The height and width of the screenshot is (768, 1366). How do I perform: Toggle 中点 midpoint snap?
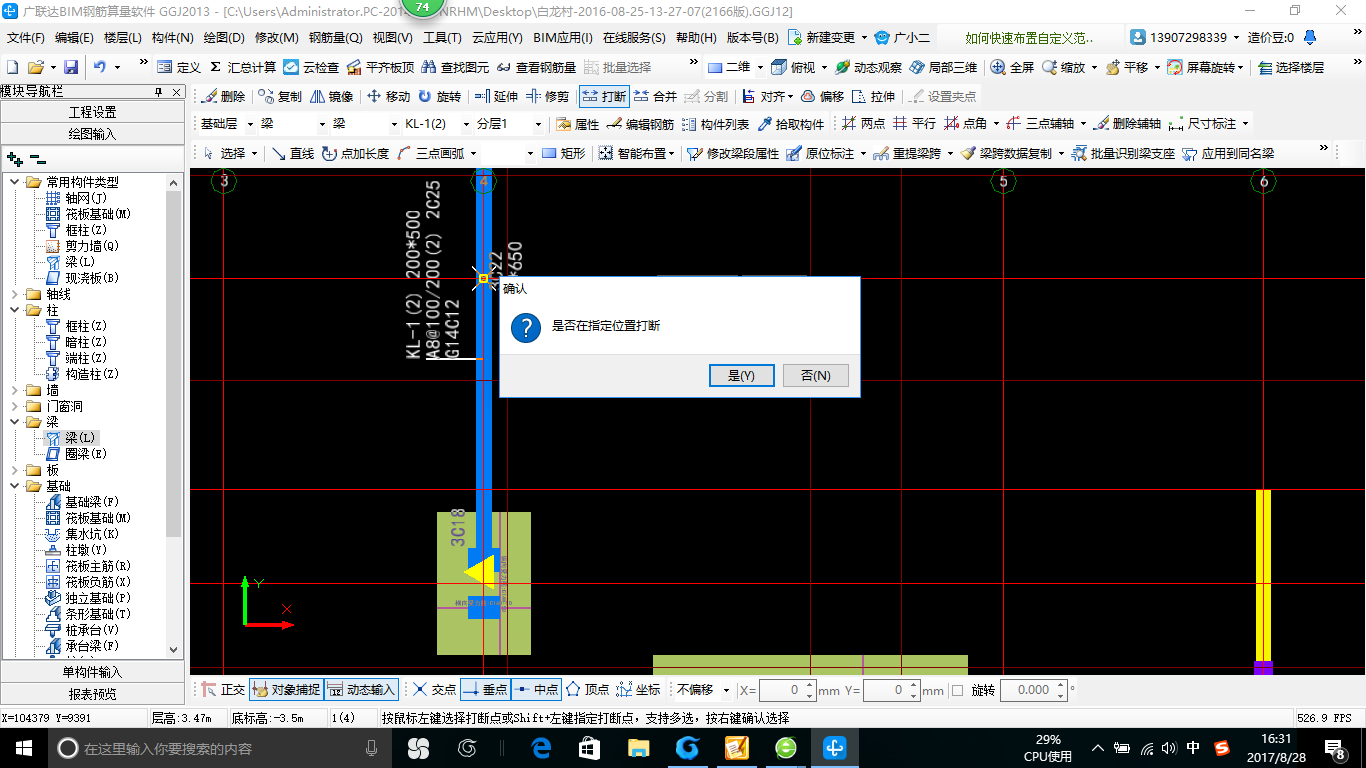pos(536,689)
